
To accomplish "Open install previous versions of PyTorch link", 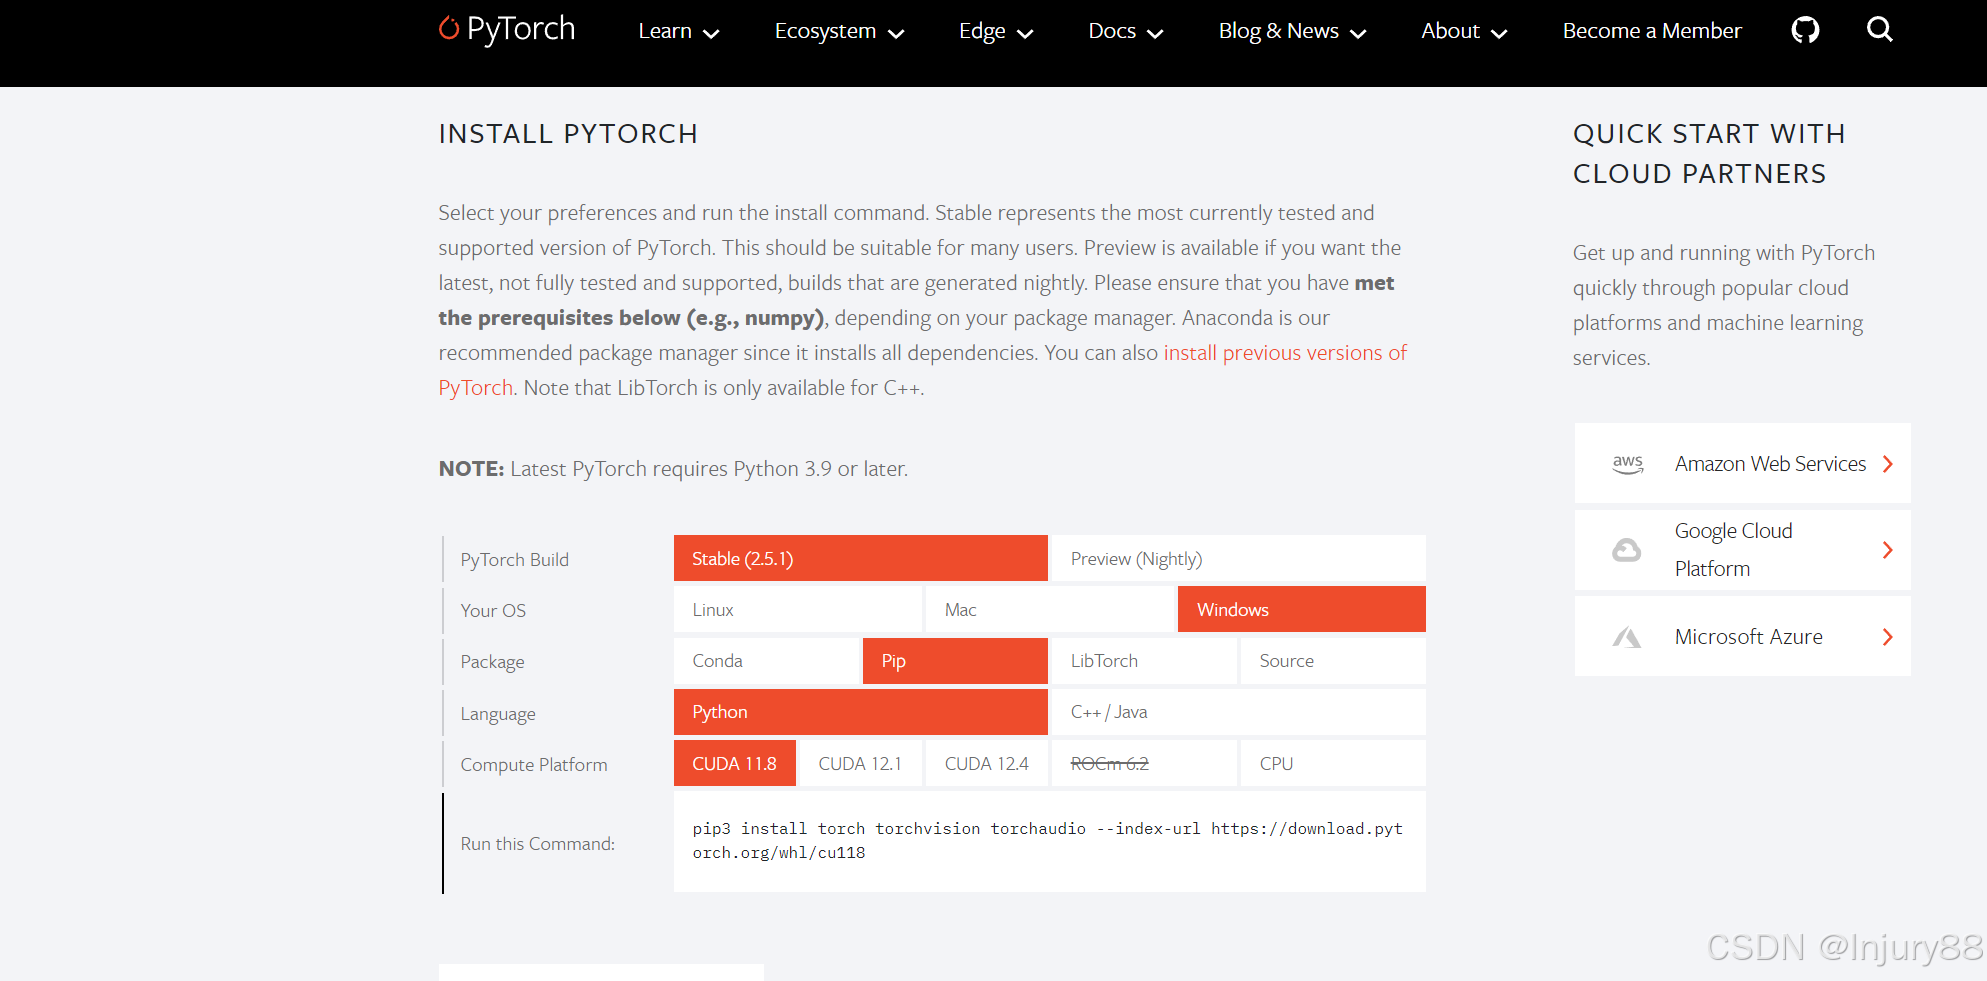I will [1285, 353].
